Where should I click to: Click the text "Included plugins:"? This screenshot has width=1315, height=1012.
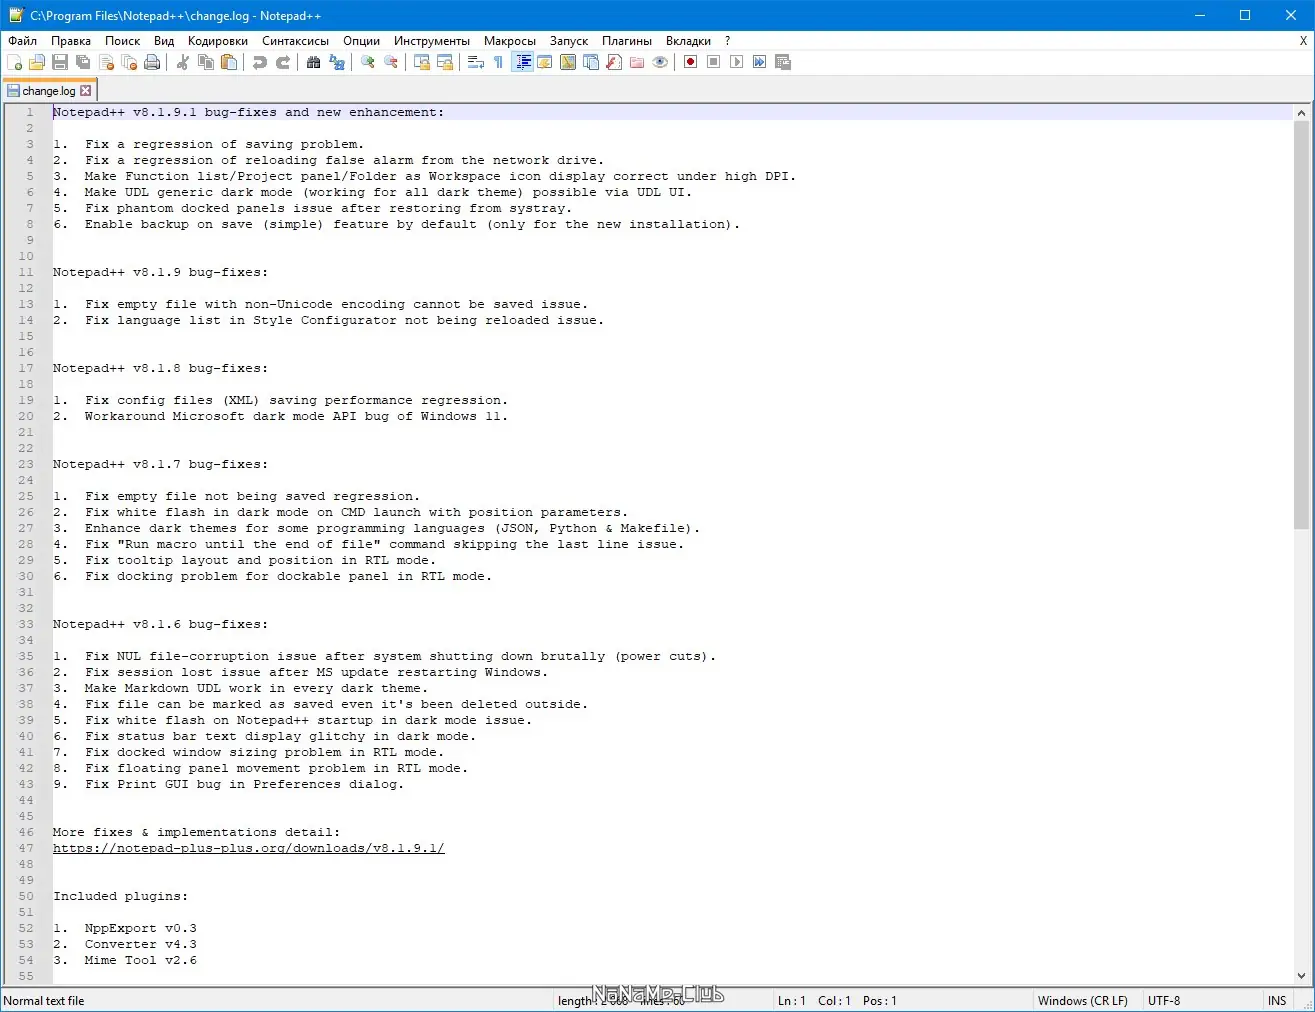coord(120,896)
